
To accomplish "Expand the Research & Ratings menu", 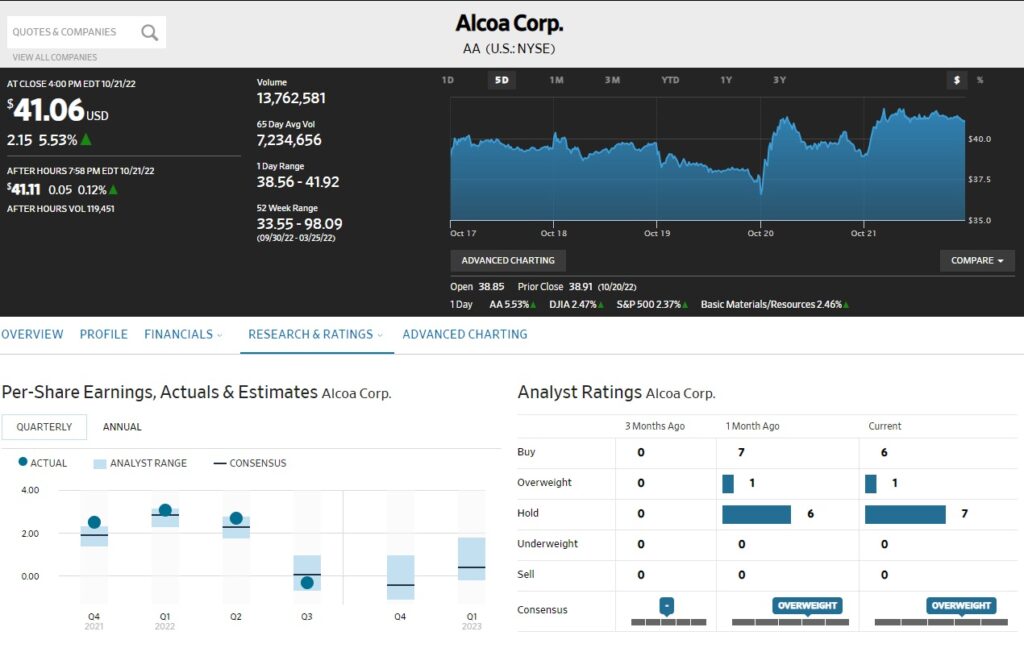I will click(x=315, y=334).
